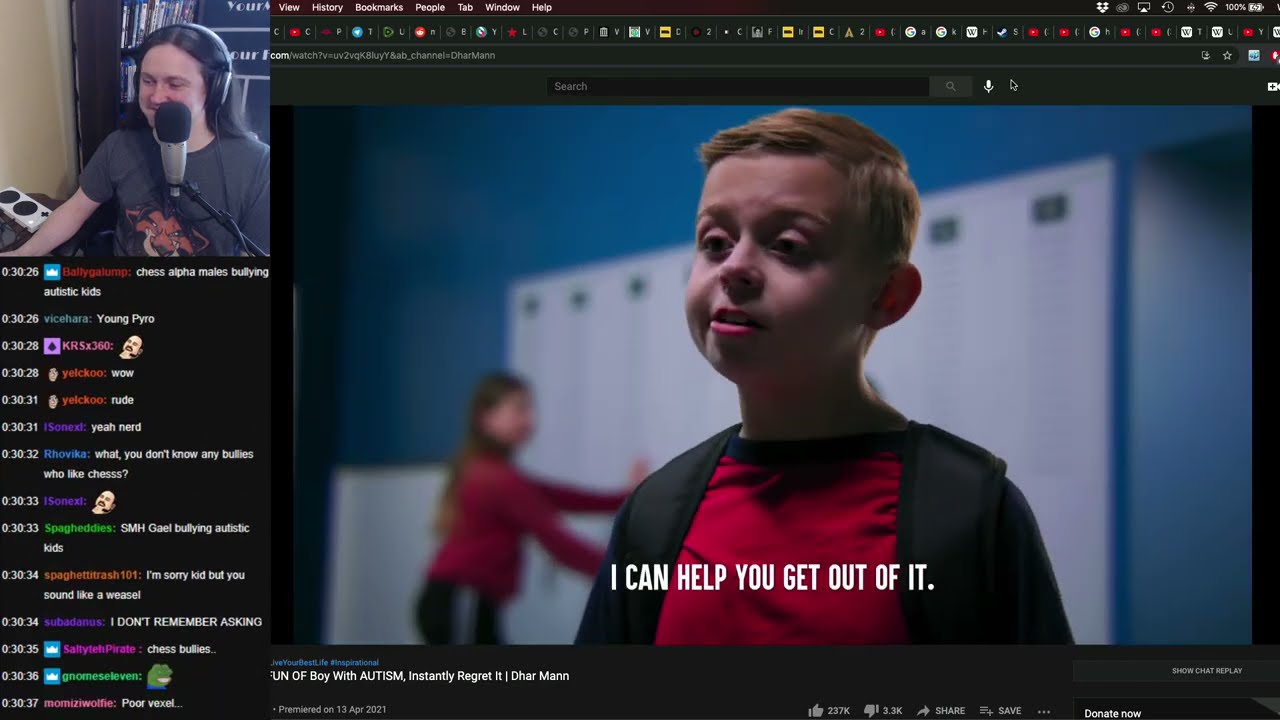Image resolution: width=1280 pixels, height=720 pixels.
Task: Click the chat message 'yeah nerd'
Action: click(116, 427)
